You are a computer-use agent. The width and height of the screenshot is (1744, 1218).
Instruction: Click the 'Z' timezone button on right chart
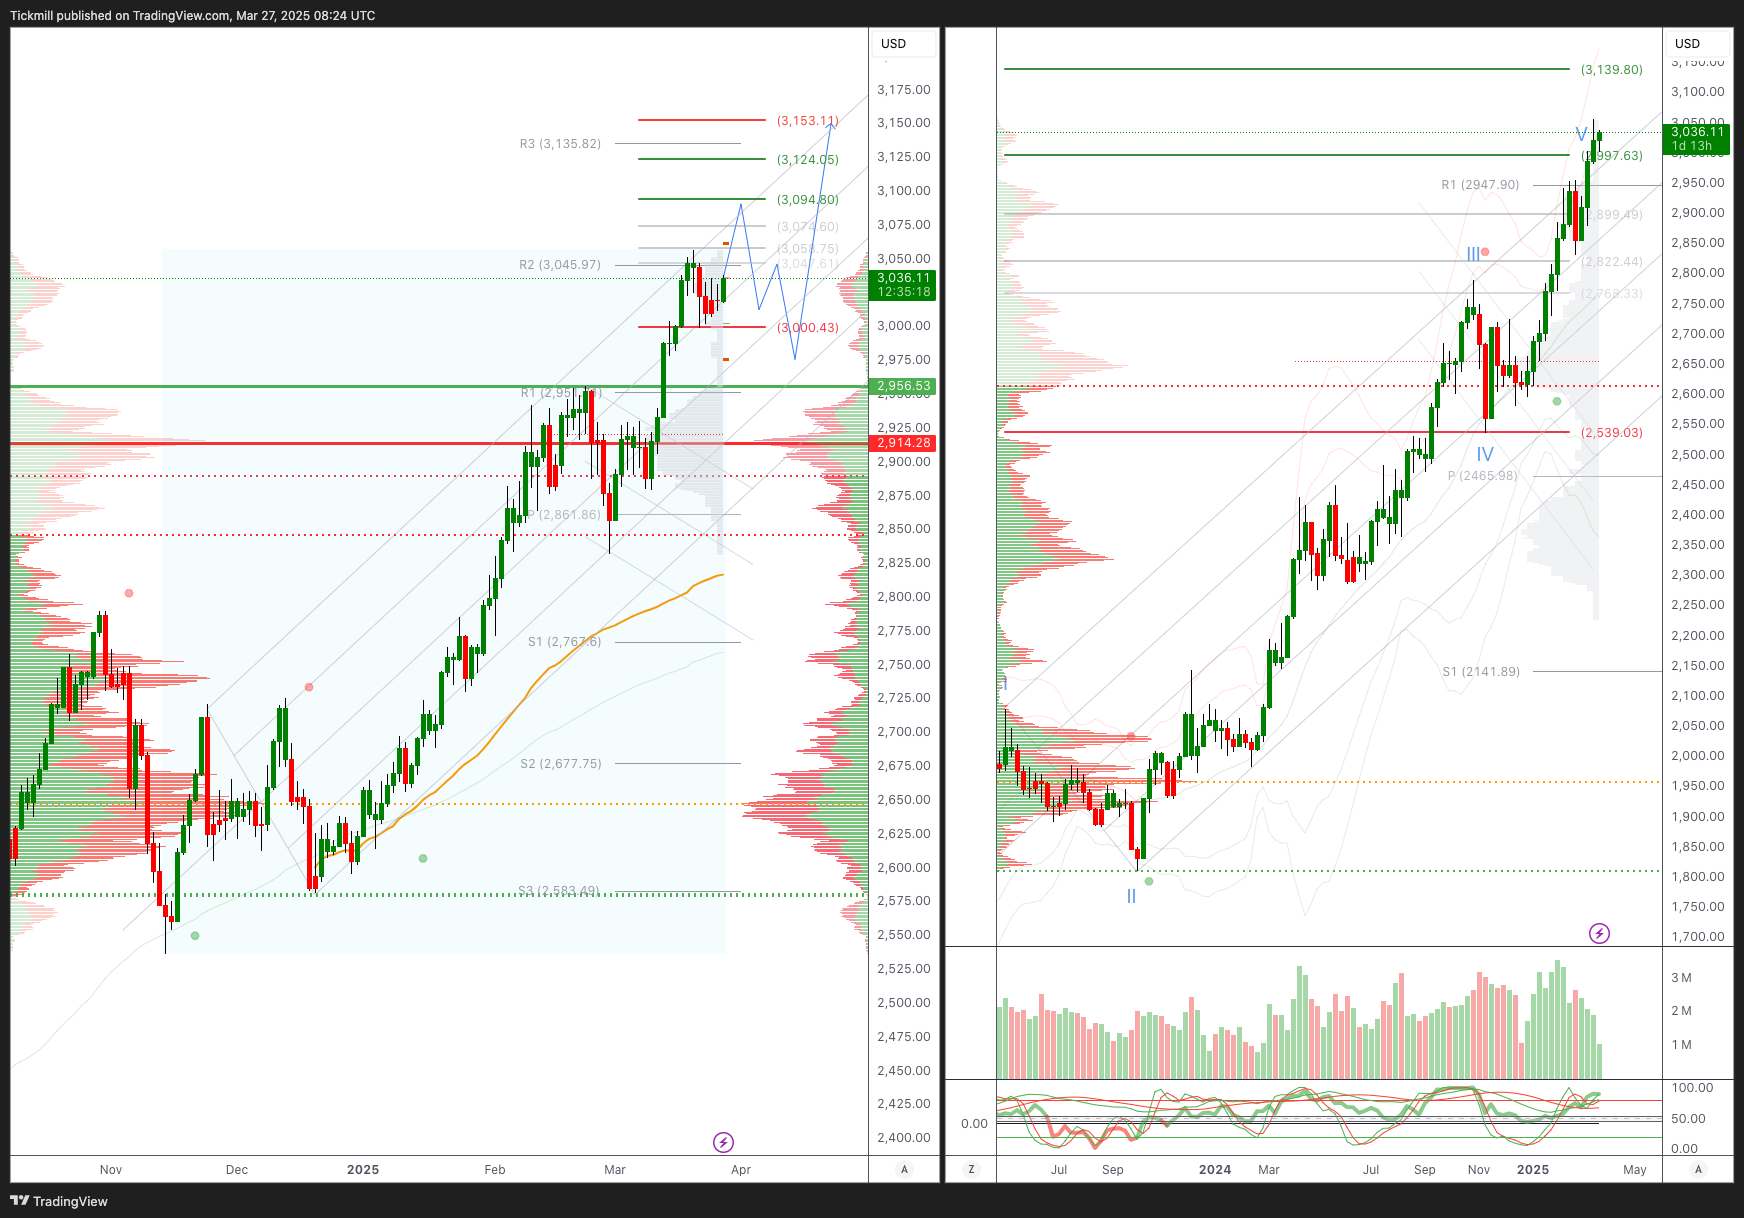point(971,1169)
